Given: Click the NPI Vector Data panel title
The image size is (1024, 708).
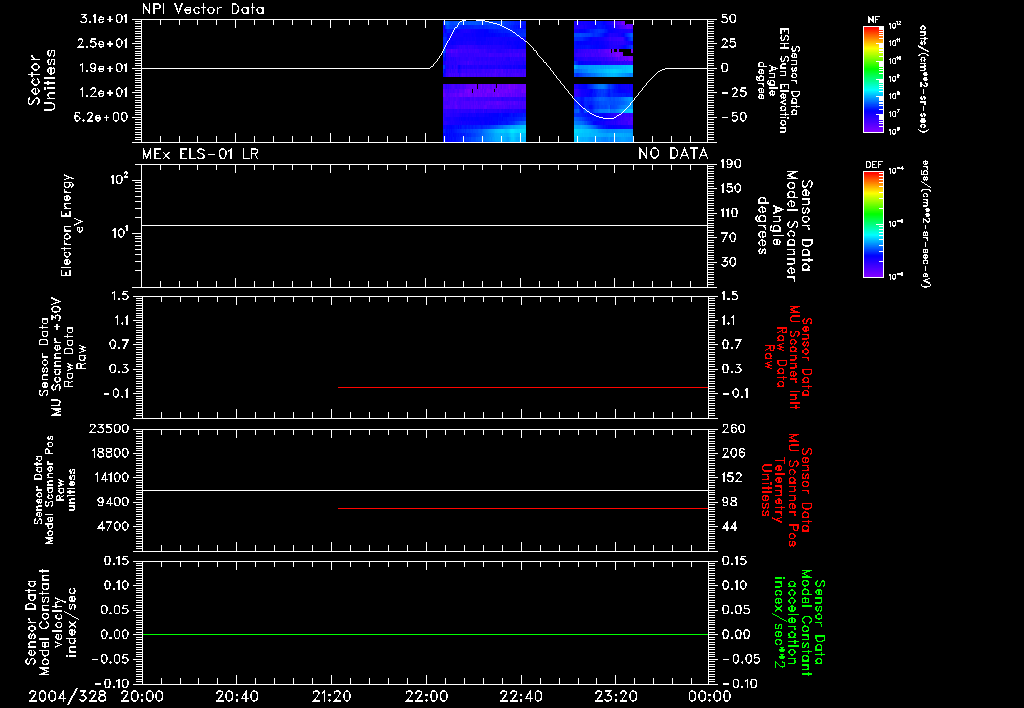Looking at the screenshot, I should click(203, 9).
